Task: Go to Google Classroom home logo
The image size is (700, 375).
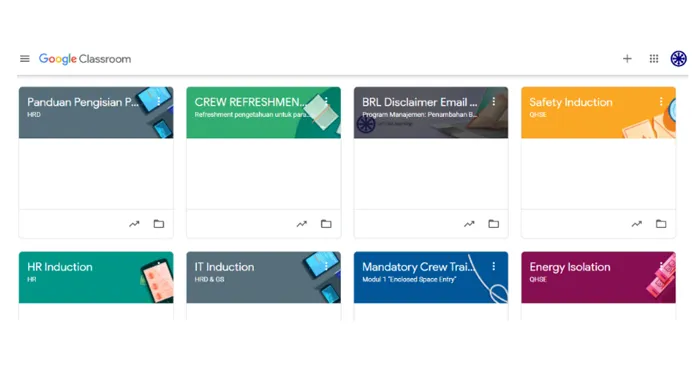Action: [x=85, y=59]
